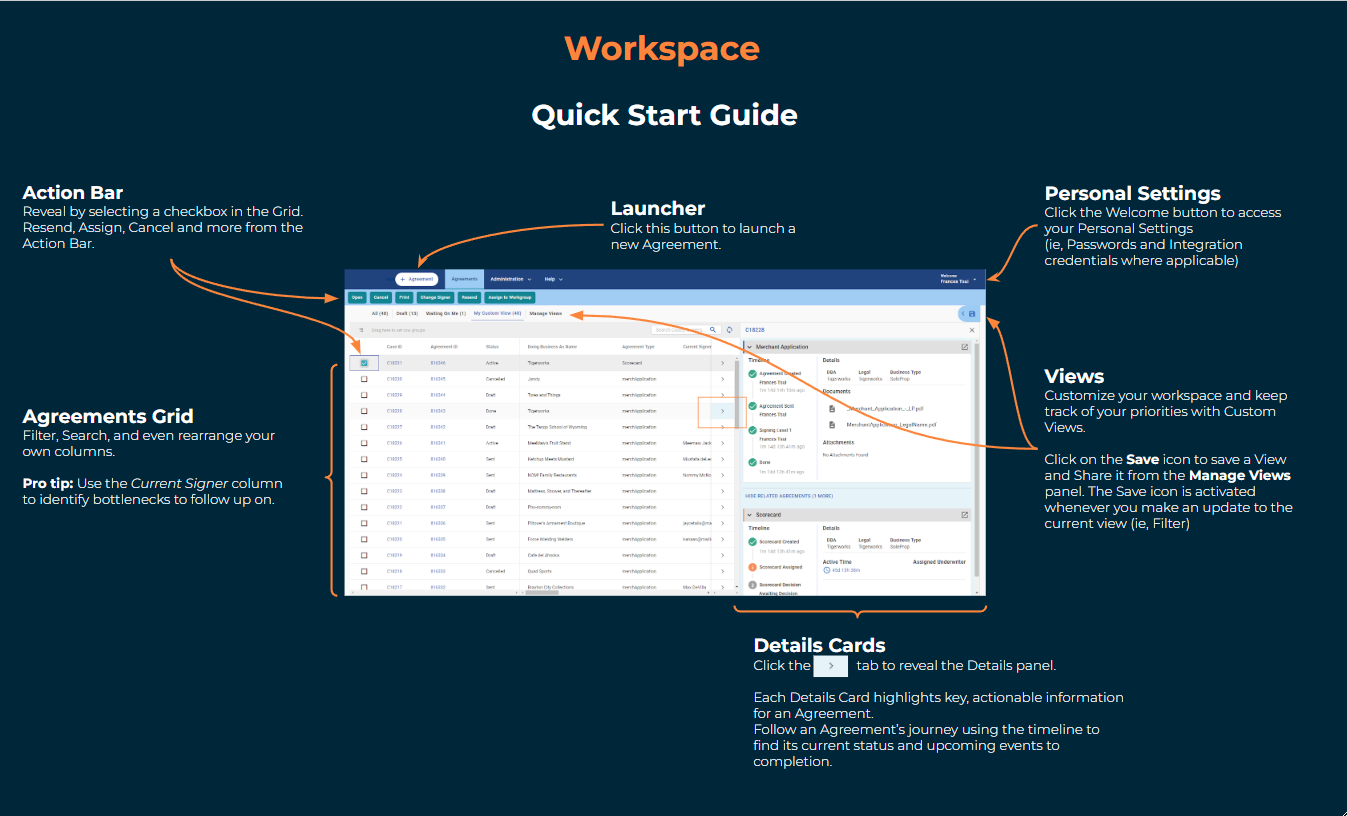Image resolution: width=1347 pixels, height=816 pixels.
Task: Open Scorecard card pop-out icon
Action: click(965, 515)
